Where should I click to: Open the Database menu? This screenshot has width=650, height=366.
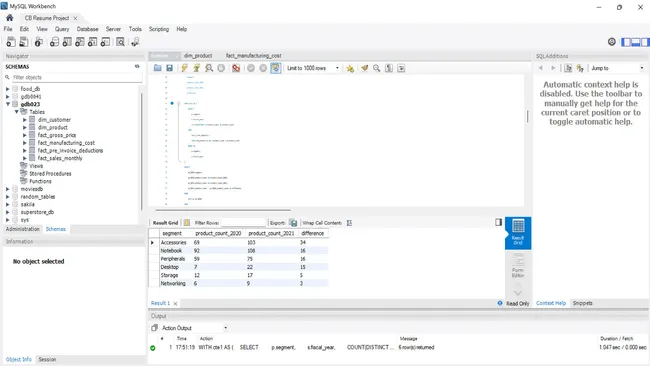tap(87, 29)
